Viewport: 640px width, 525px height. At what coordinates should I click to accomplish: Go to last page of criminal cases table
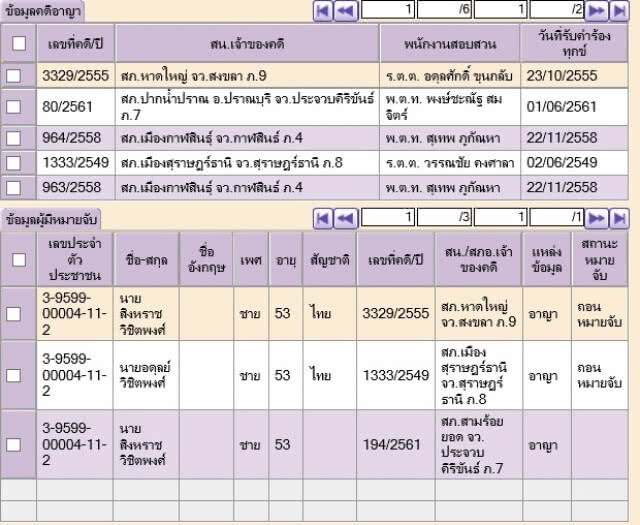pyautogui.click(x=619, y=11)
